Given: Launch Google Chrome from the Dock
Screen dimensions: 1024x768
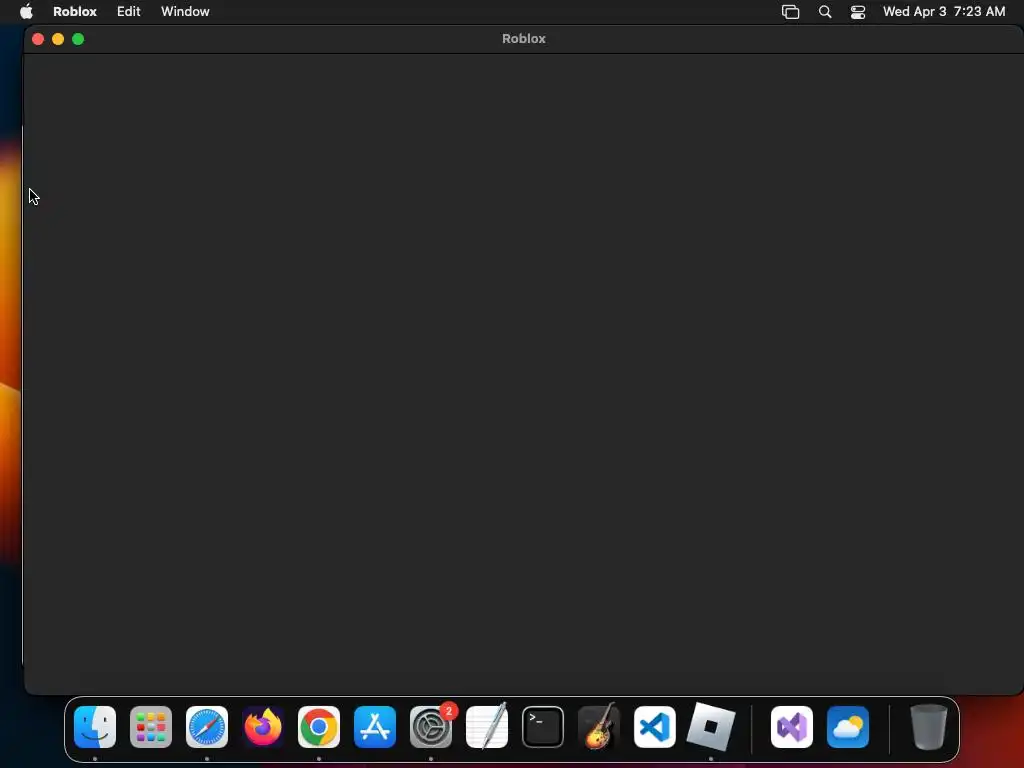Looking at the screenshot, I should click(x=319, y=727).
